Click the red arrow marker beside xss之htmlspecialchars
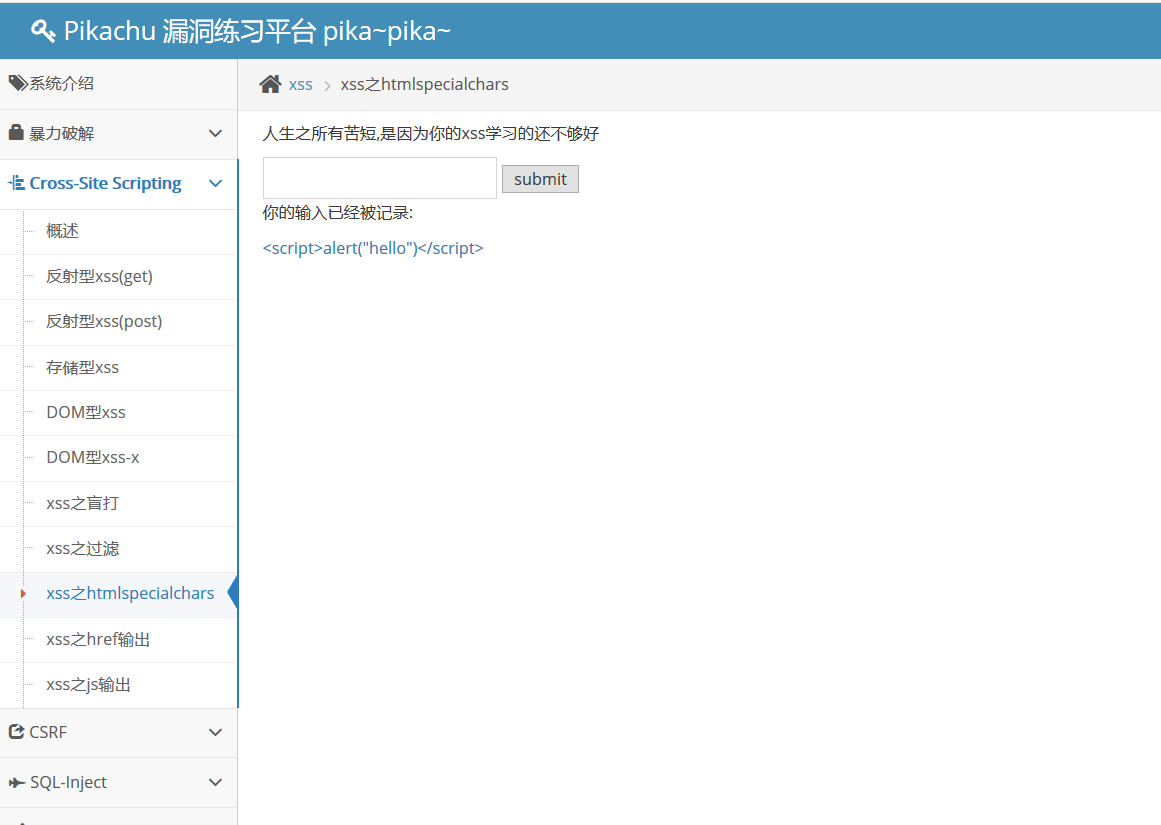 pos(23,594)
